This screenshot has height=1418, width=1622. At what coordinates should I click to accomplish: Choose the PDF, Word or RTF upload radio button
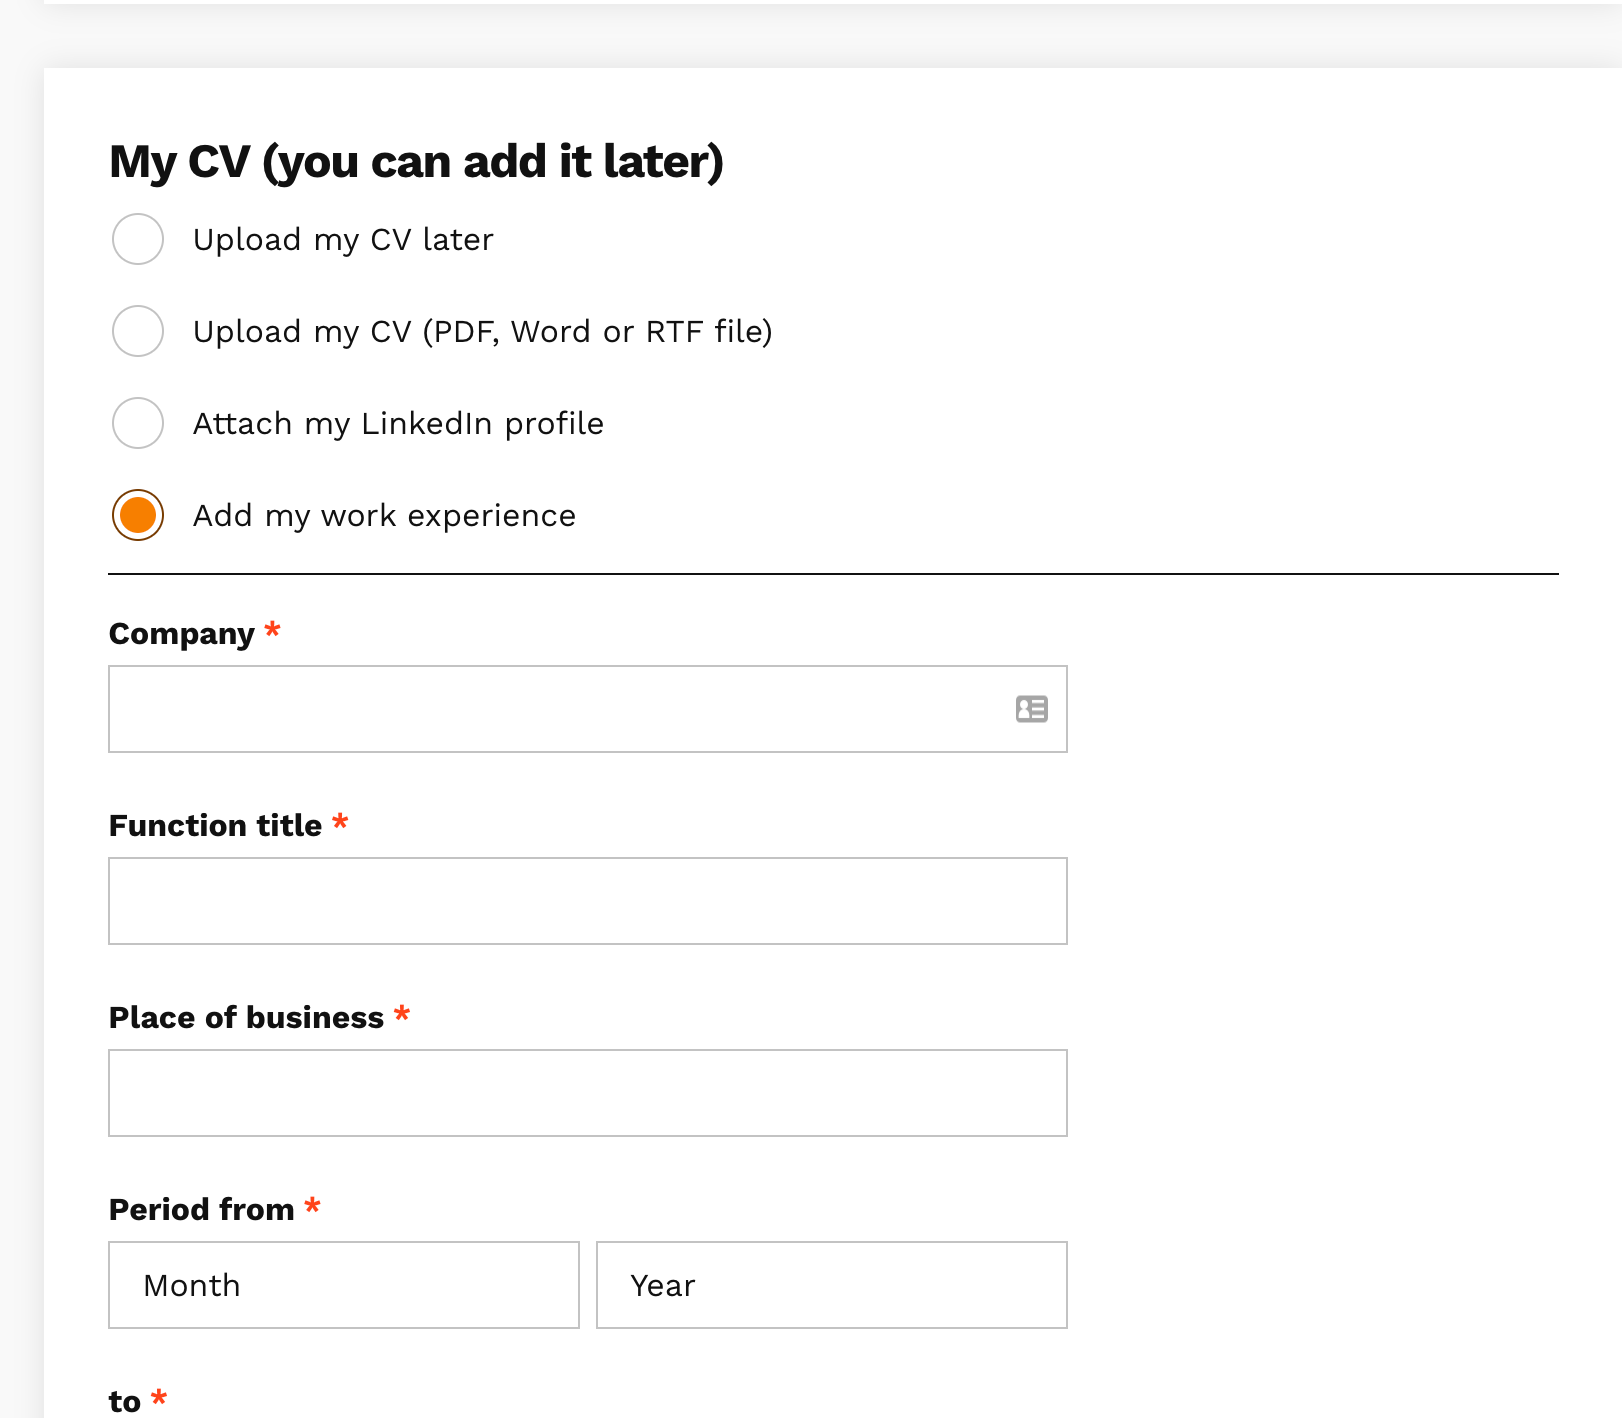pos(138,331)
